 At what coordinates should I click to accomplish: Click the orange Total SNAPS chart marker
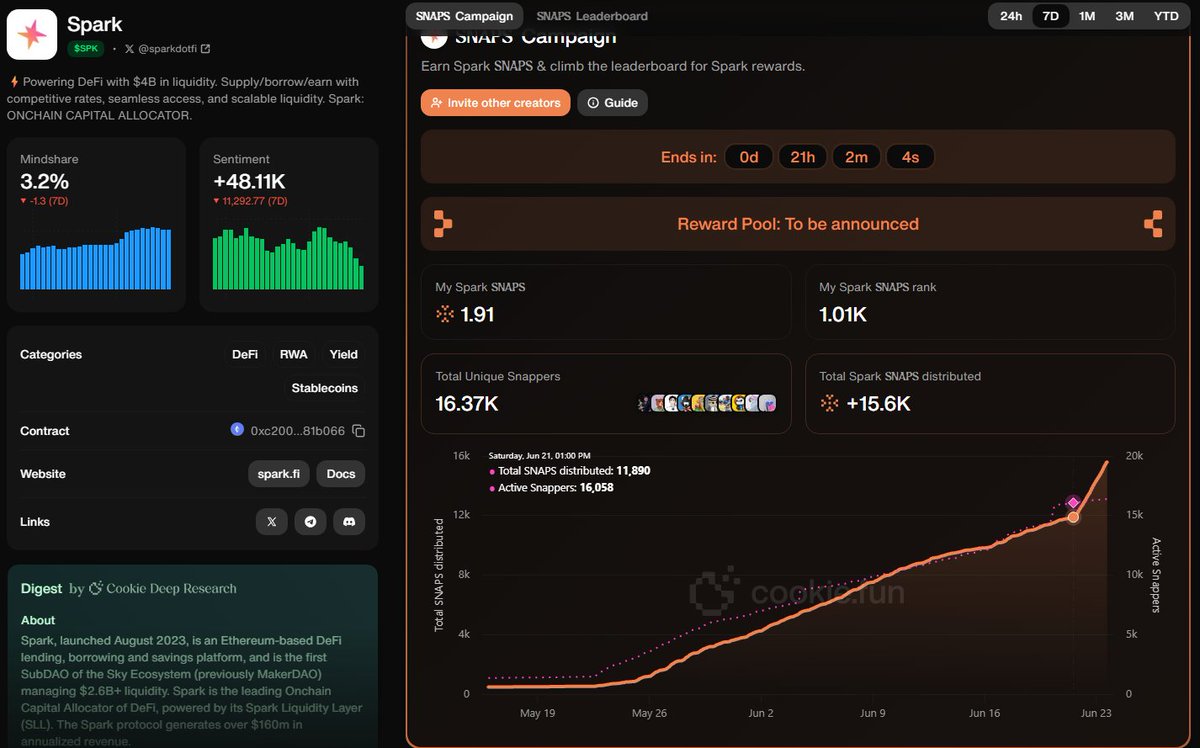click(1073, 517)
